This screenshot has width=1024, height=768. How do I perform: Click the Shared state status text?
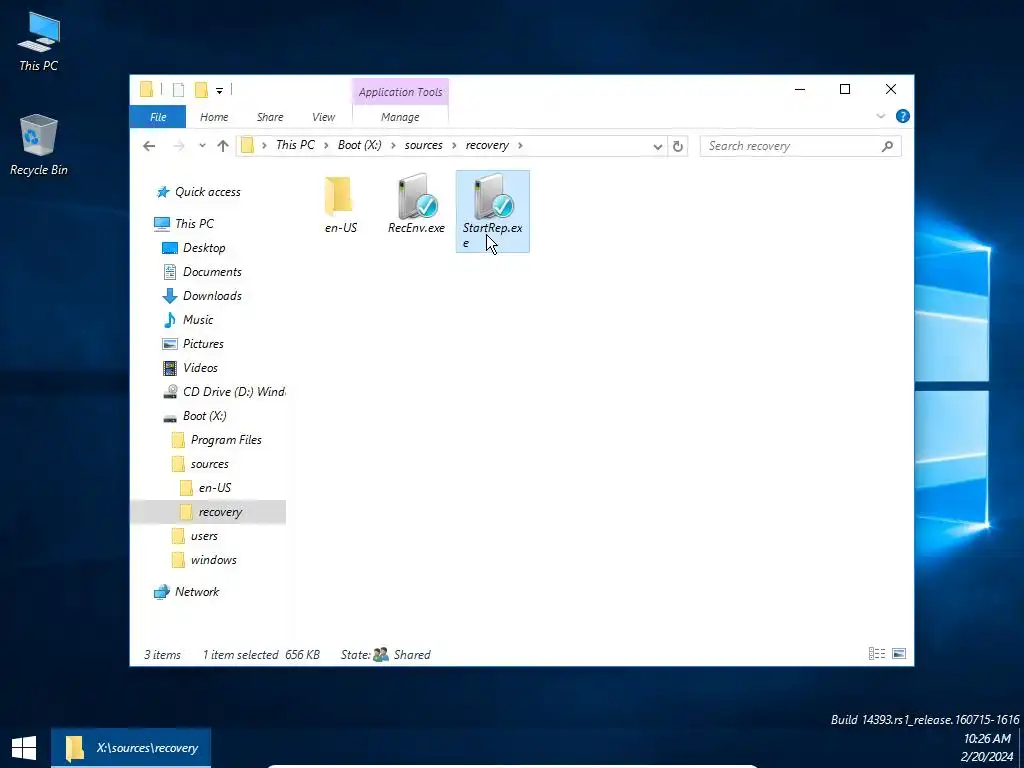point(412,654)
